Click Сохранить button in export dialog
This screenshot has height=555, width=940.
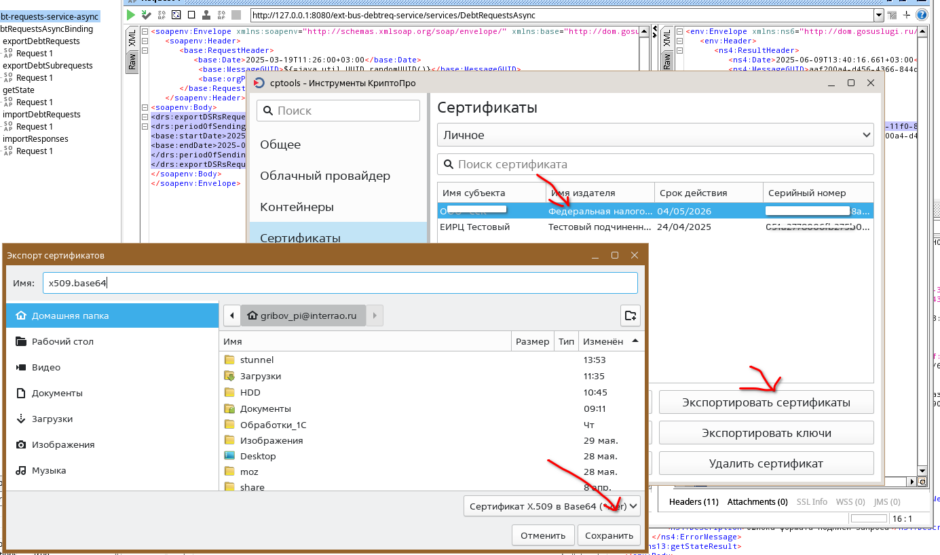pos(609,535)
